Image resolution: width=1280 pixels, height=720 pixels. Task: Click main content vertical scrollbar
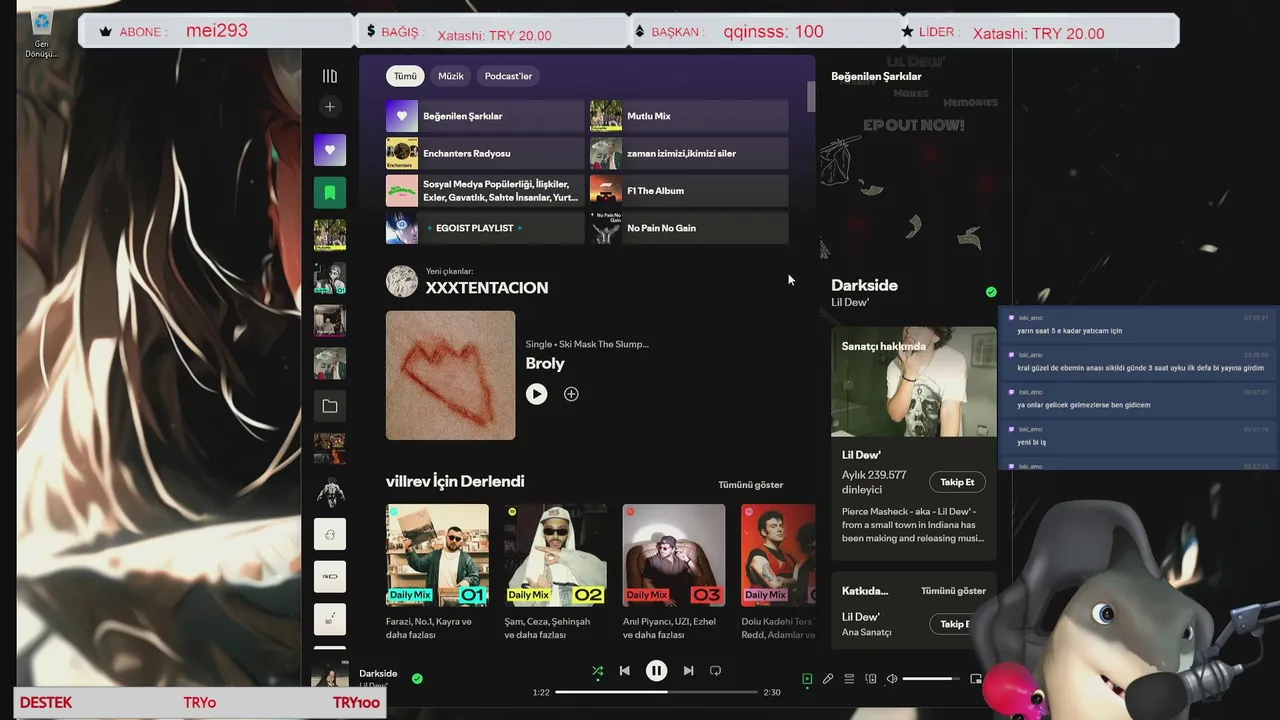811,97
